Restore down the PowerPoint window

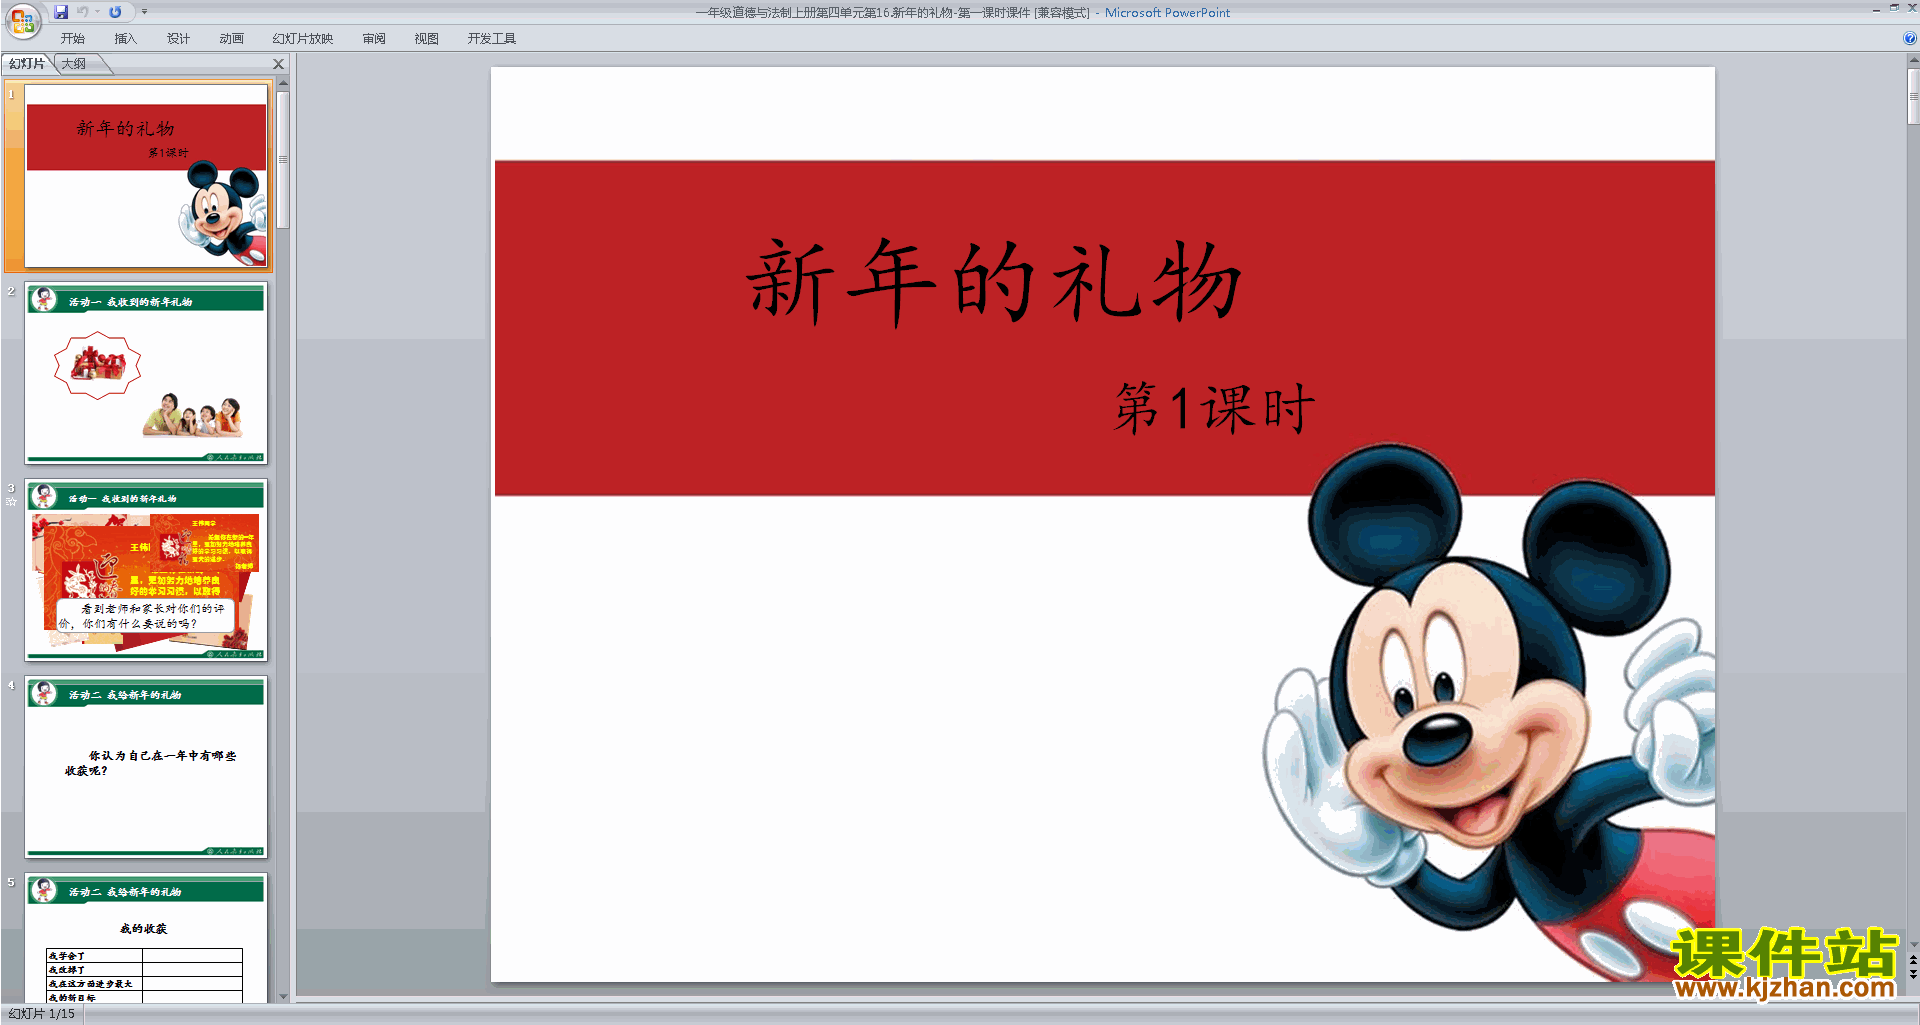(1894, 9)
